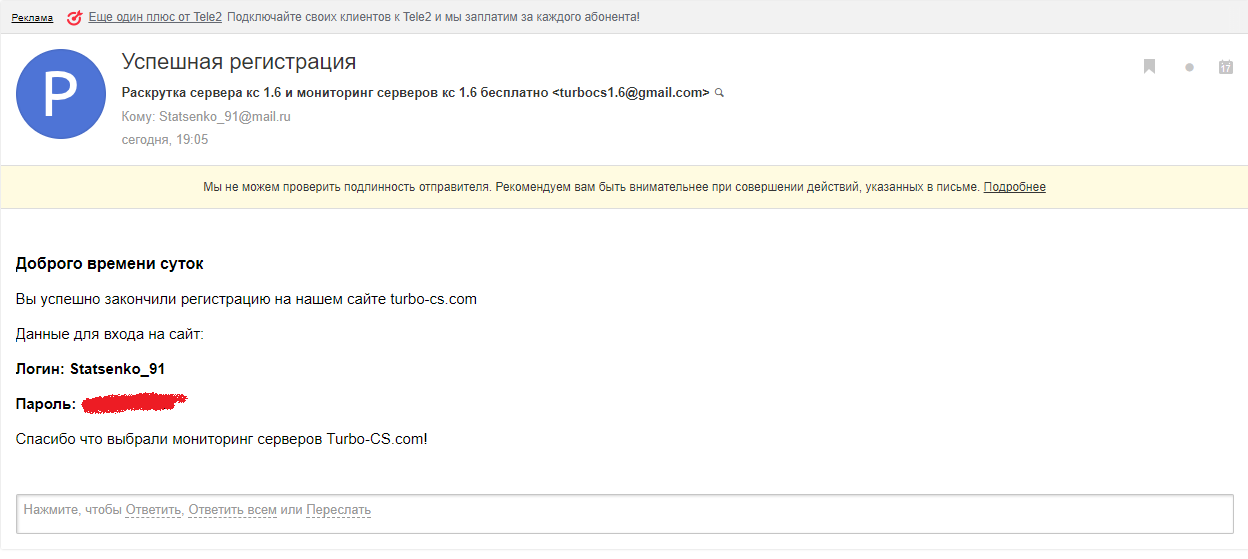Choose Ответить всем to reply all
The width and height of the screenshot is (1248, 559).
(232, 510)
